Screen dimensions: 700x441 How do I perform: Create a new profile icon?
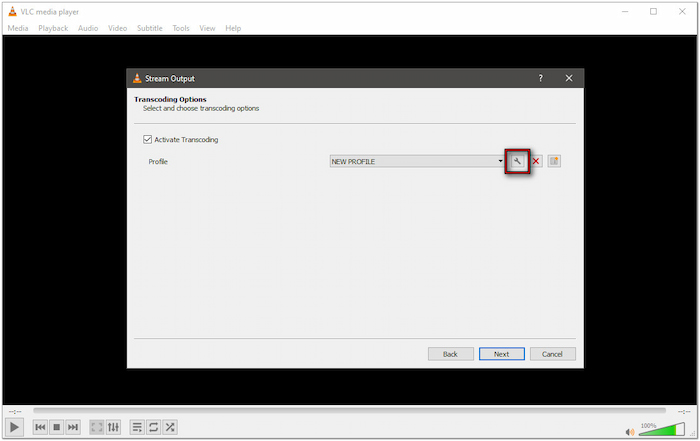554,162
